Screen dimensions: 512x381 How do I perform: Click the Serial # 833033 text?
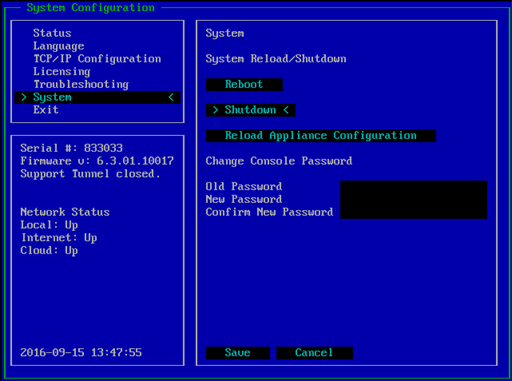pos(71,148)
